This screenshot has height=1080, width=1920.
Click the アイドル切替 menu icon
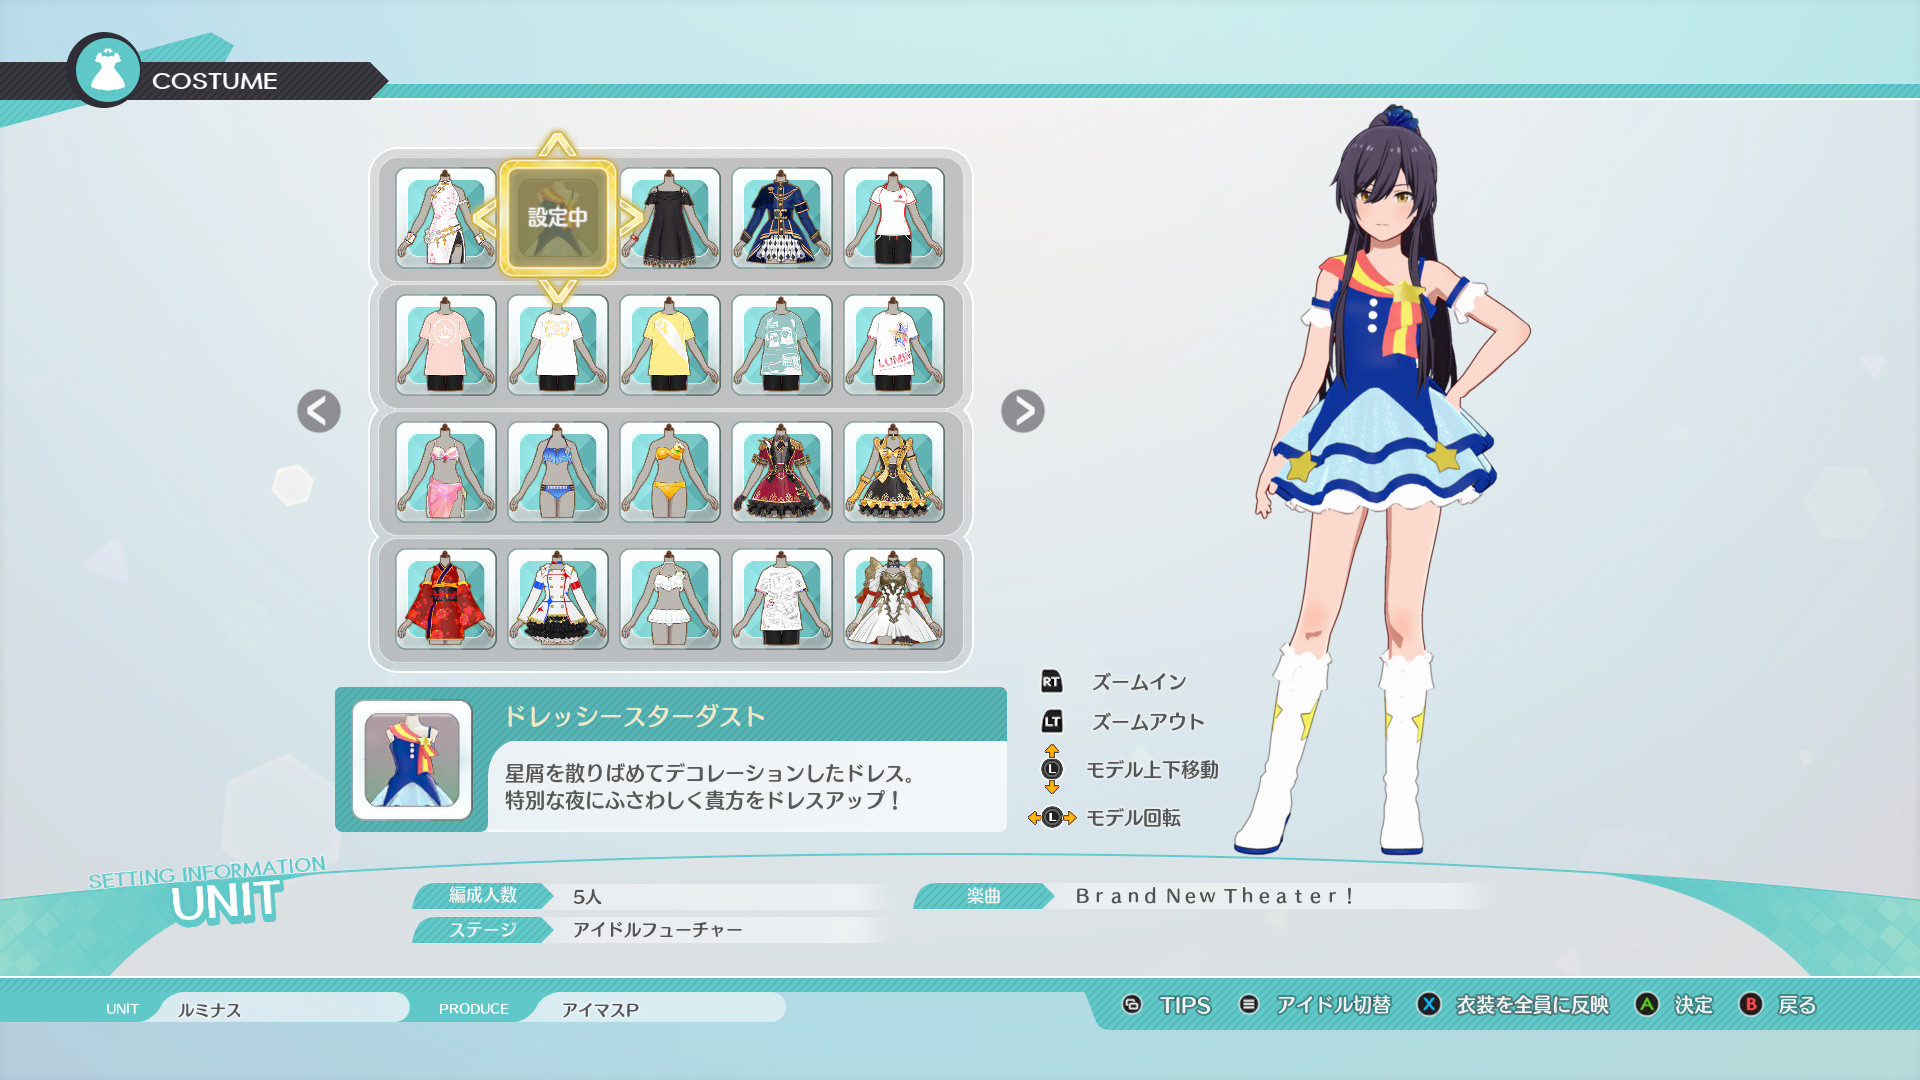pyautogui.click(x=1247, y=1006)
